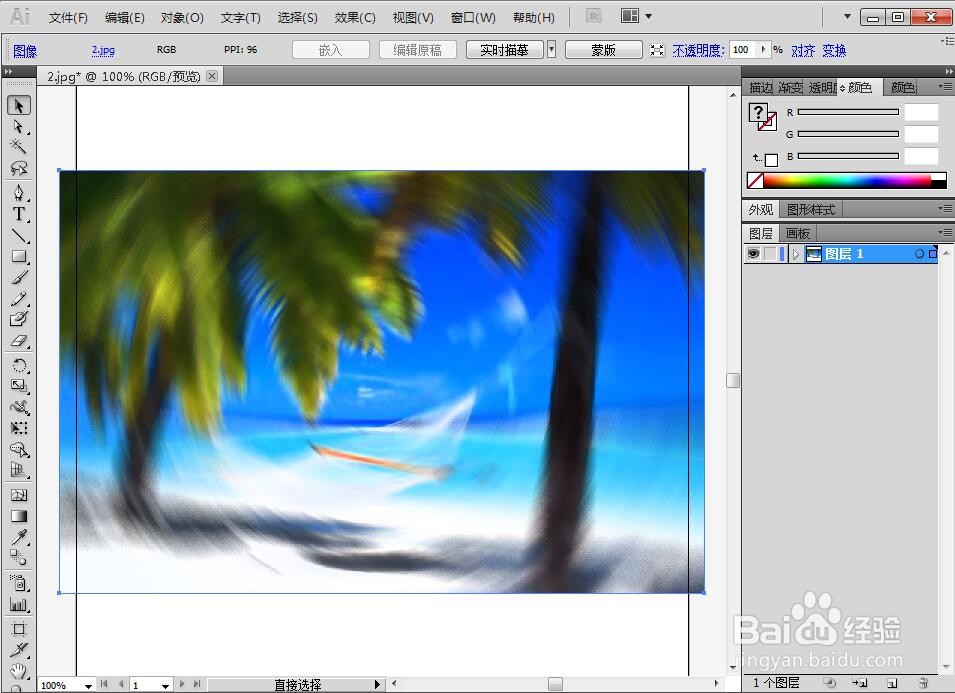
Task: Select the Blend tool
Action: [x=19, y=557]
